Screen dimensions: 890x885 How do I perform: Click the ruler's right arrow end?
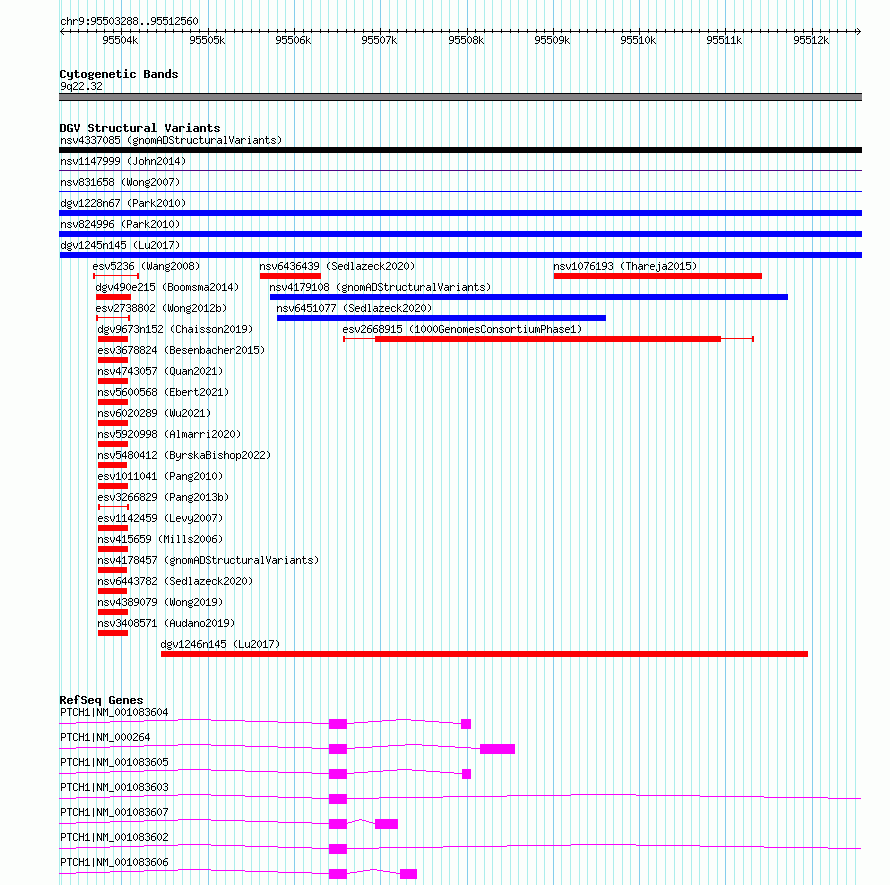coord(859,32)
